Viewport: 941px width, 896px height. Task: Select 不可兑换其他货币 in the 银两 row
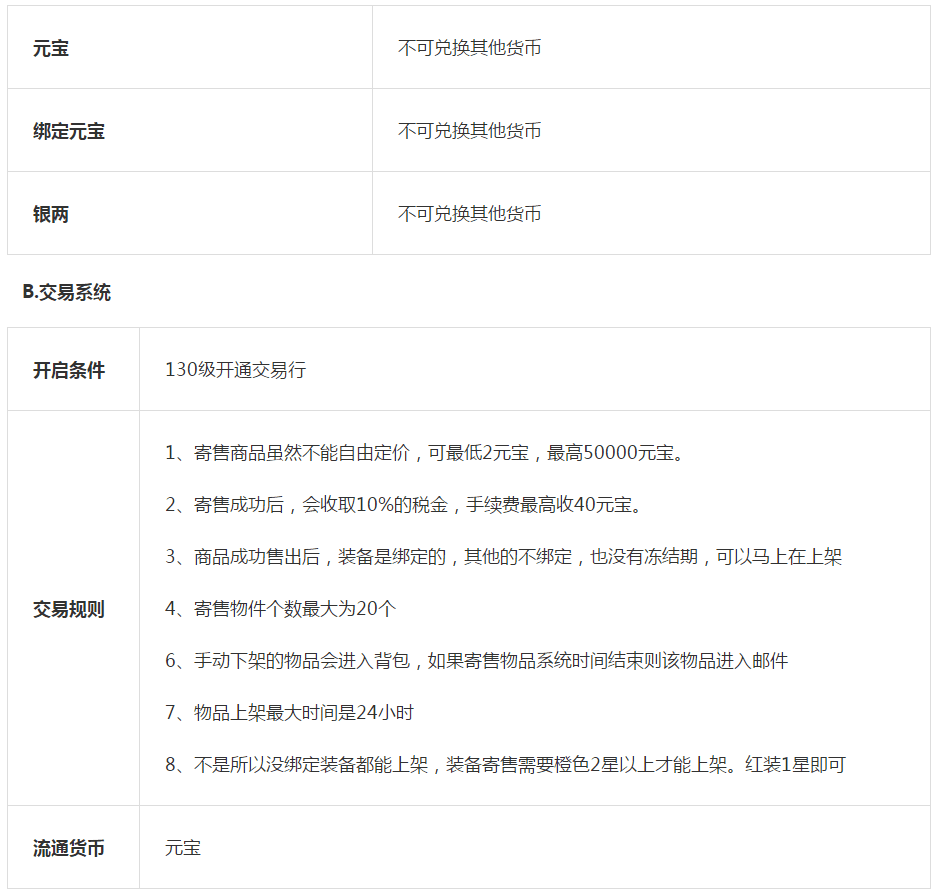470,212
